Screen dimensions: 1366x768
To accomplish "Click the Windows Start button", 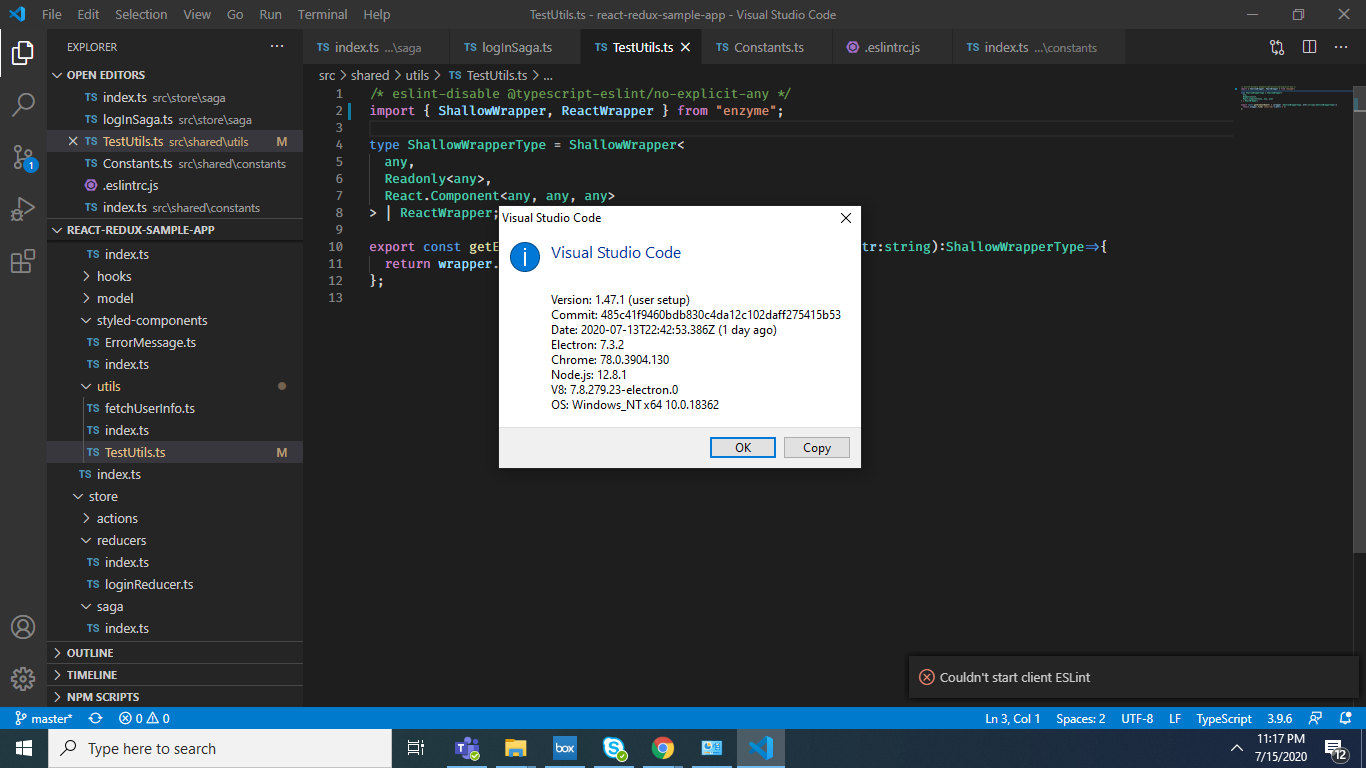I will pyautogui.click(x=24, y=748).
